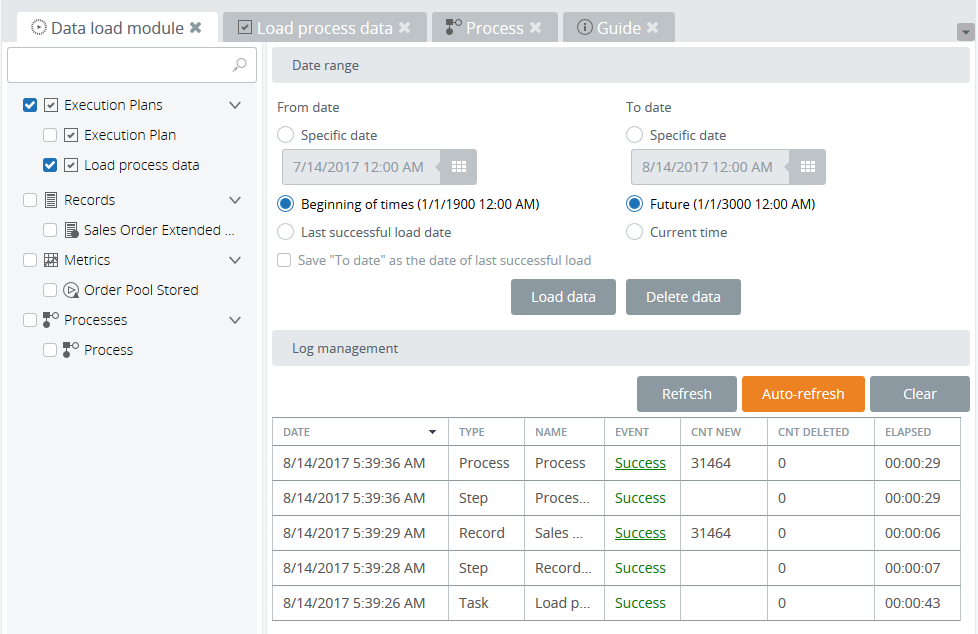The height and width of the screenshot is (634, 978).
Task: Select the Last successful load date option
Action: pos(286,232)
